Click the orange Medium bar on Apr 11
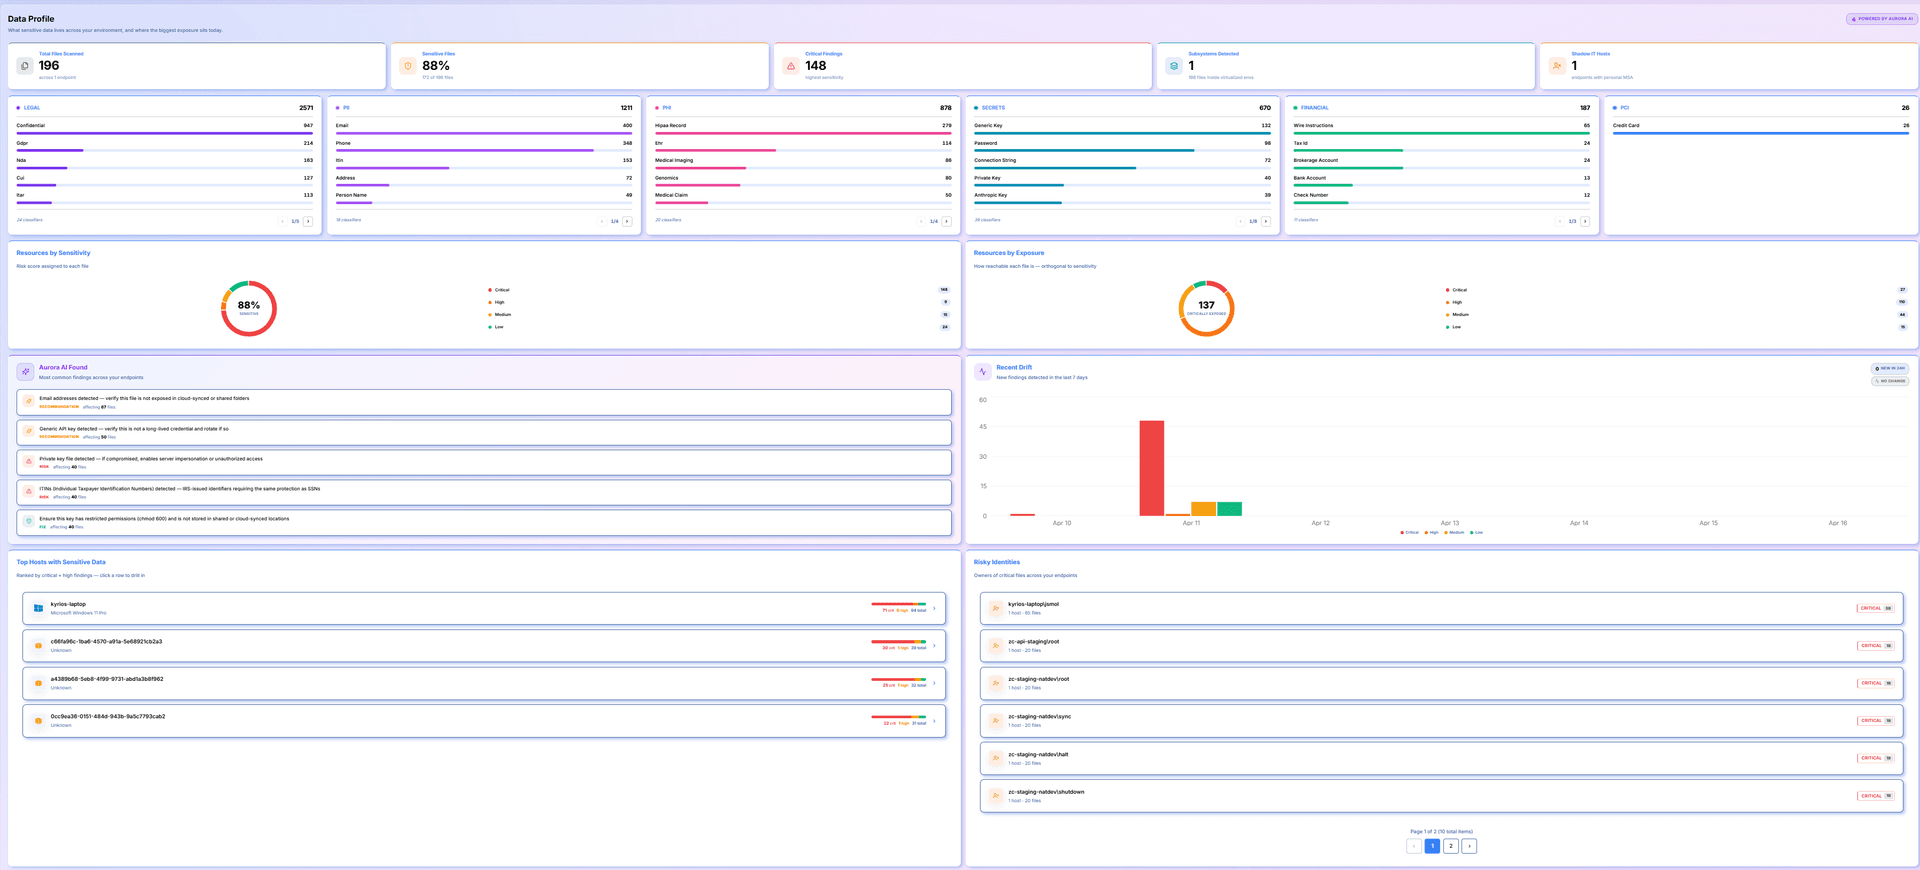Screen dimensions: 1920x870 click(x=1203, y=509)
